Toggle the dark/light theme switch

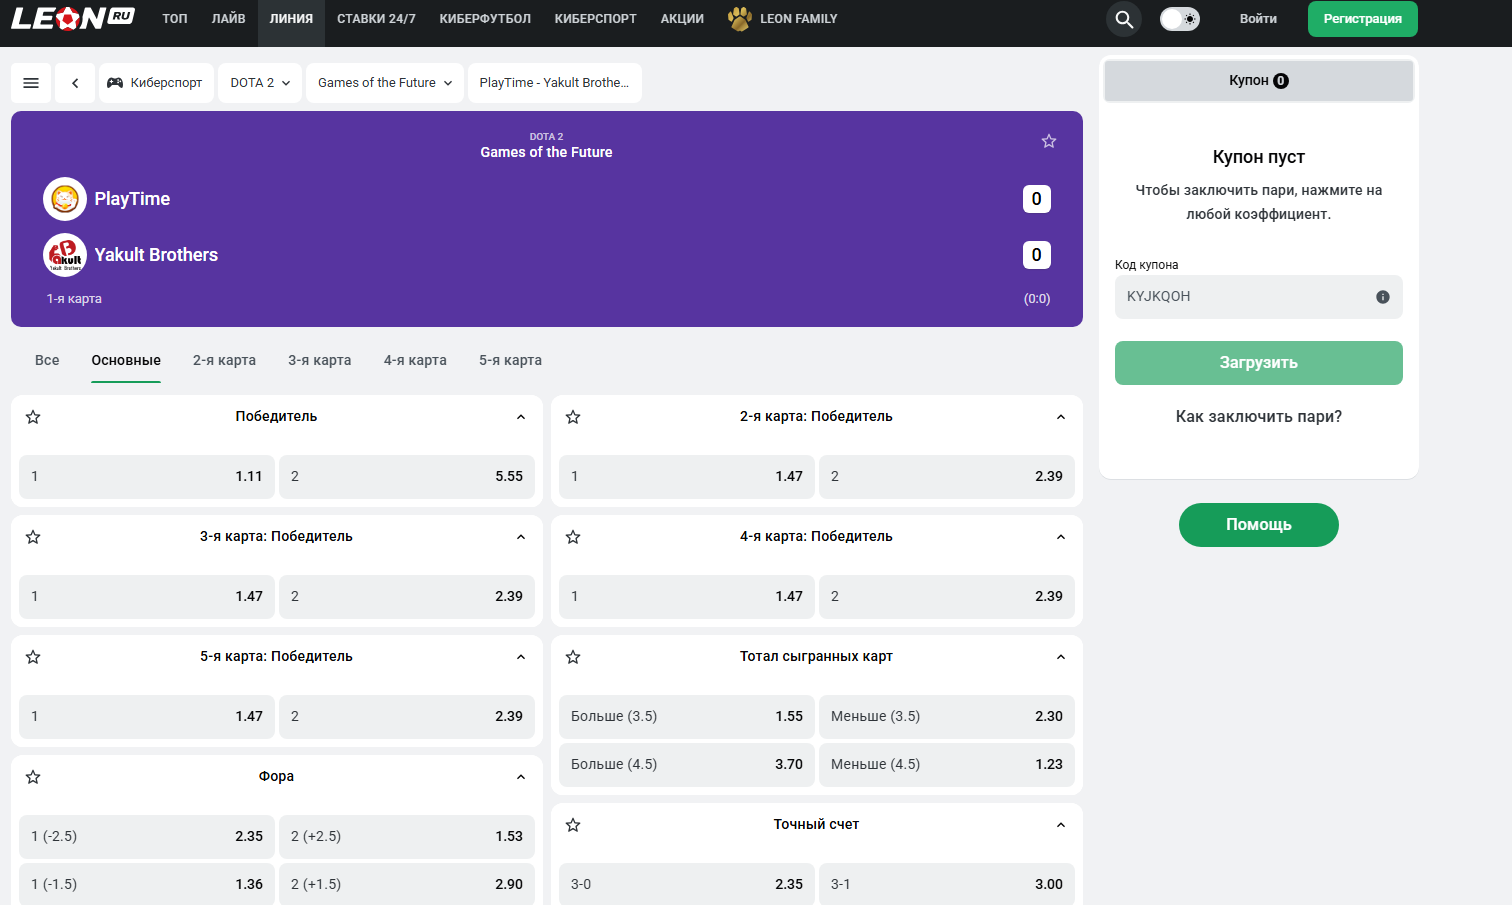pos(1180,19)
